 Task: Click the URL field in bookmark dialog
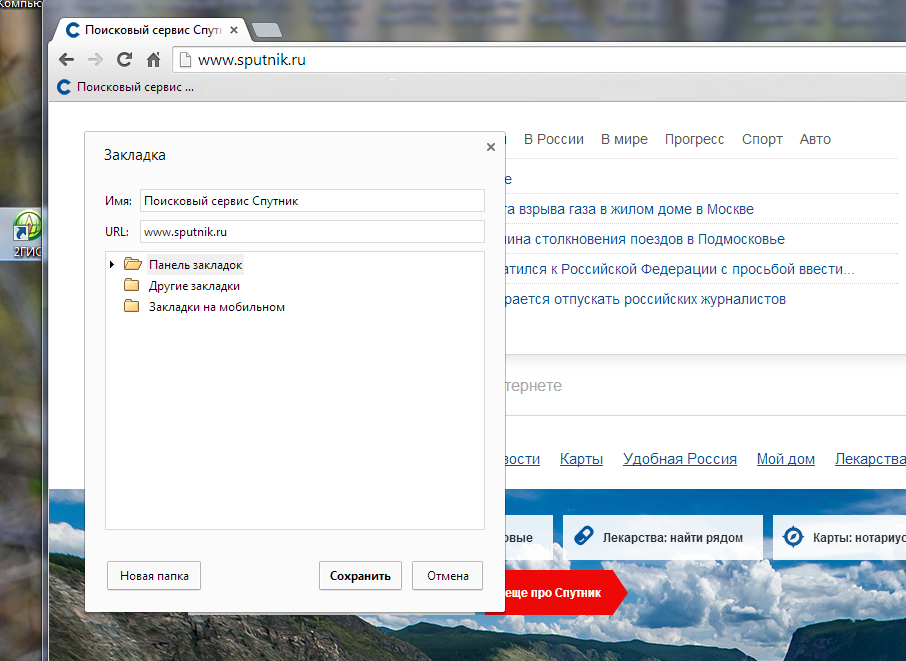312,232
